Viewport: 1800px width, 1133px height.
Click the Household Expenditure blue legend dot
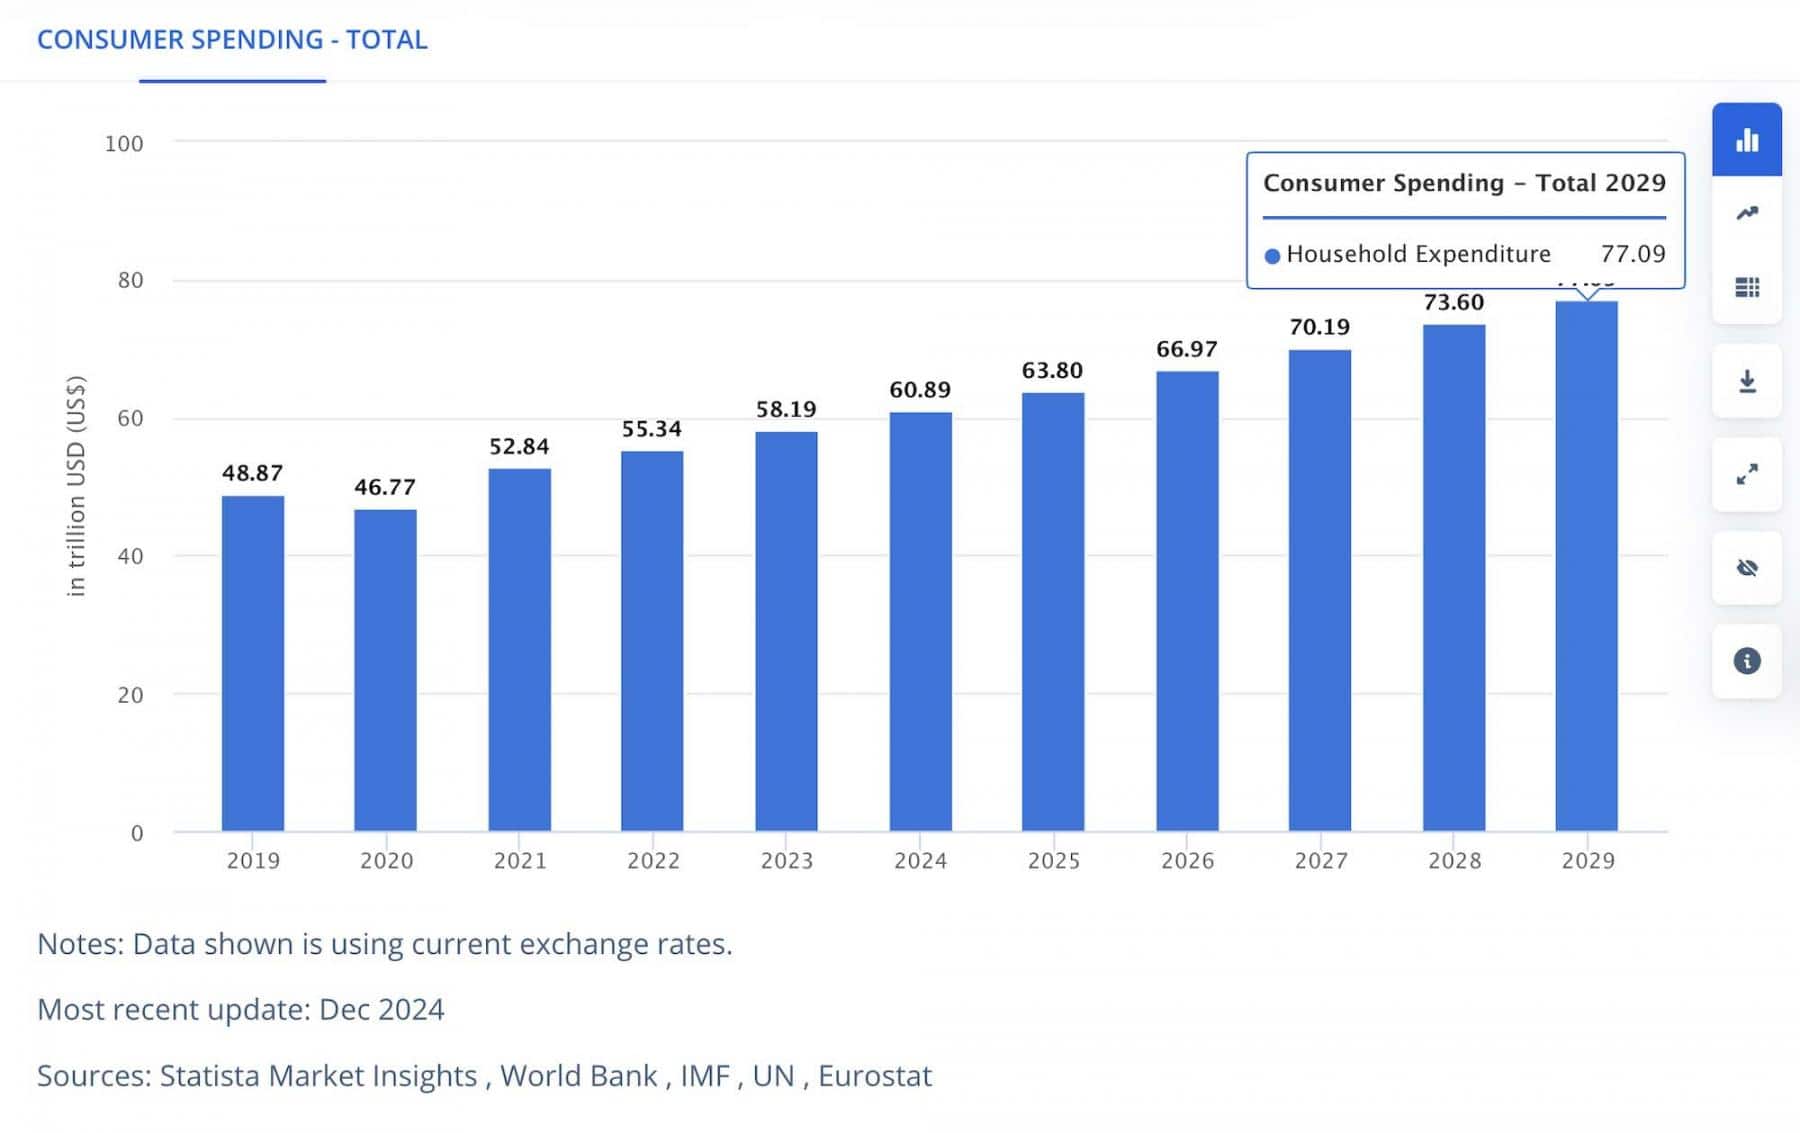point(1272,256)
